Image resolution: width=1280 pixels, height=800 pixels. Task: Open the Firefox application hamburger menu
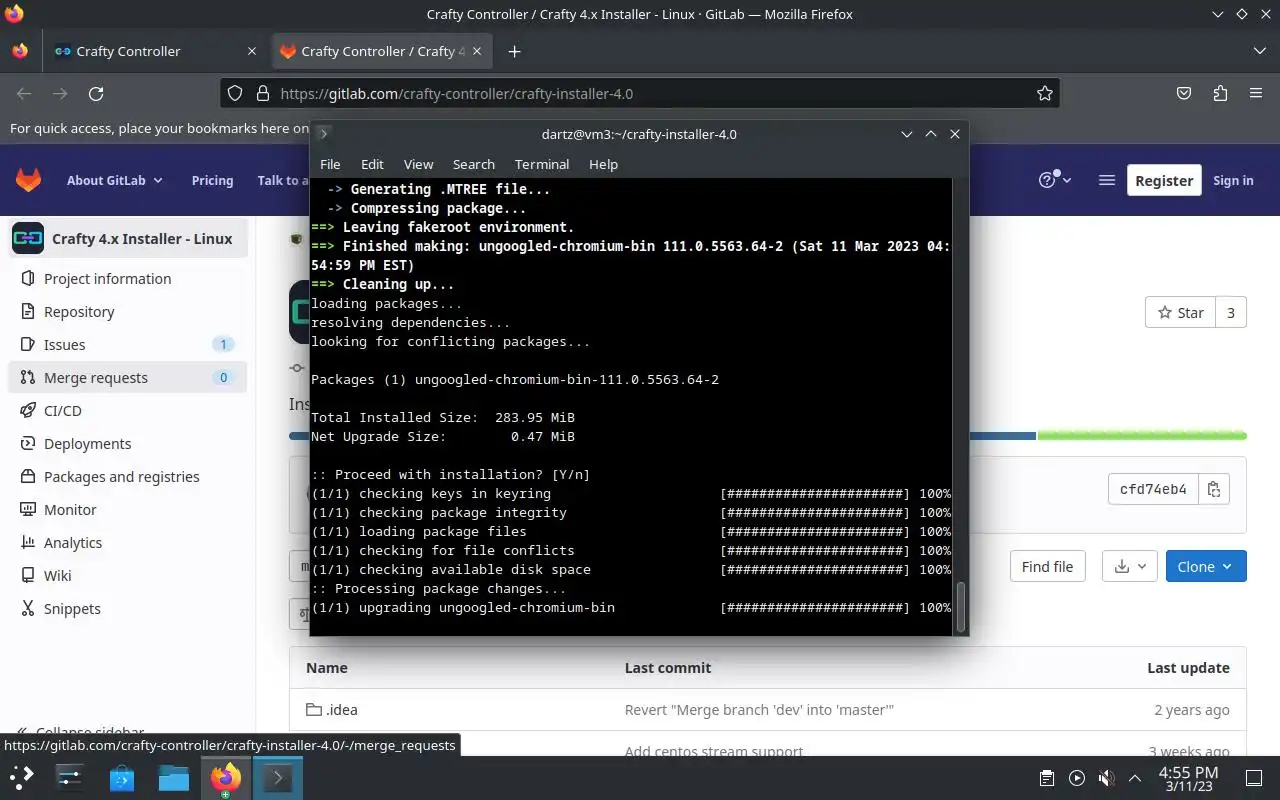[x=1256, y=93]
